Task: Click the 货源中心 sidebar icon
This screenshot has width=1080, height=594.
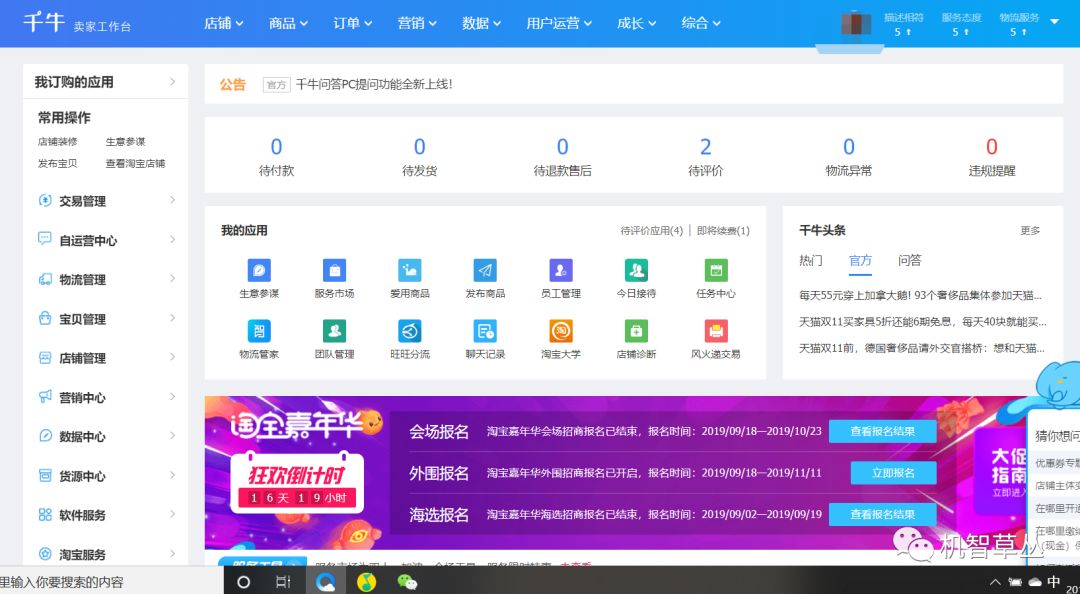Action: pyautogui.click(x=45, y=475)
